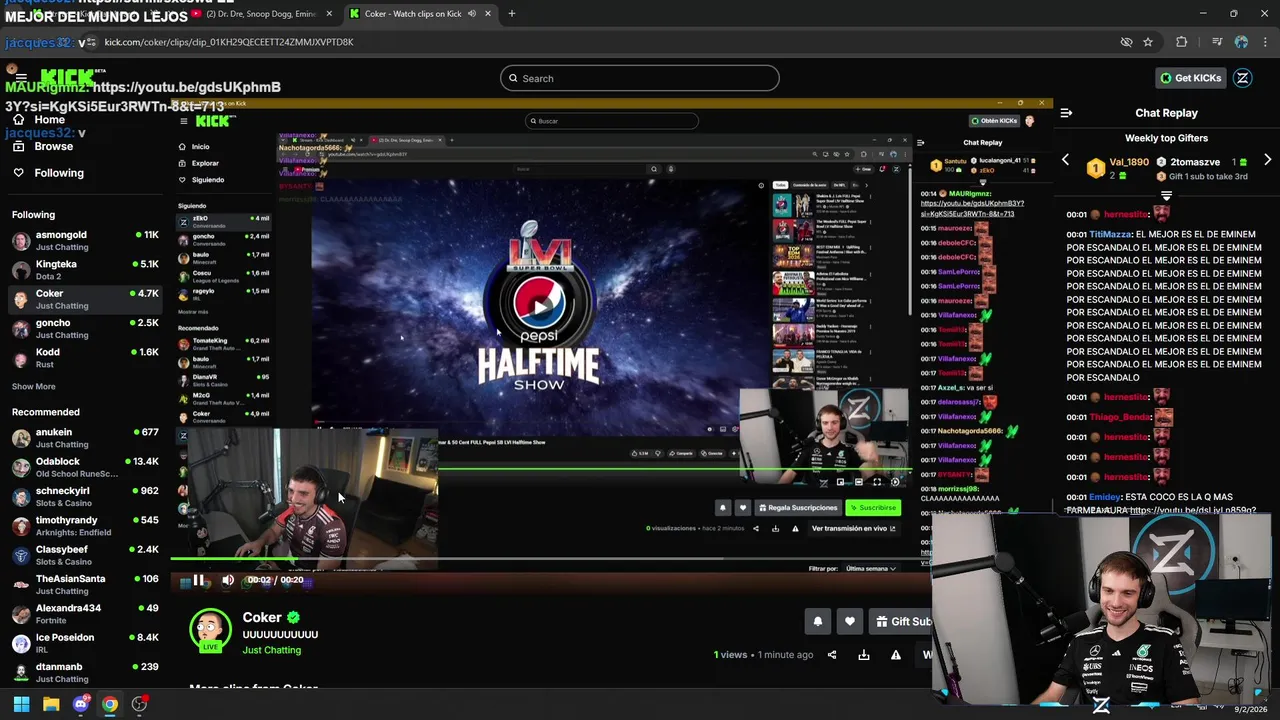Open Discord from the taskbar

click(x=81, y=704)
